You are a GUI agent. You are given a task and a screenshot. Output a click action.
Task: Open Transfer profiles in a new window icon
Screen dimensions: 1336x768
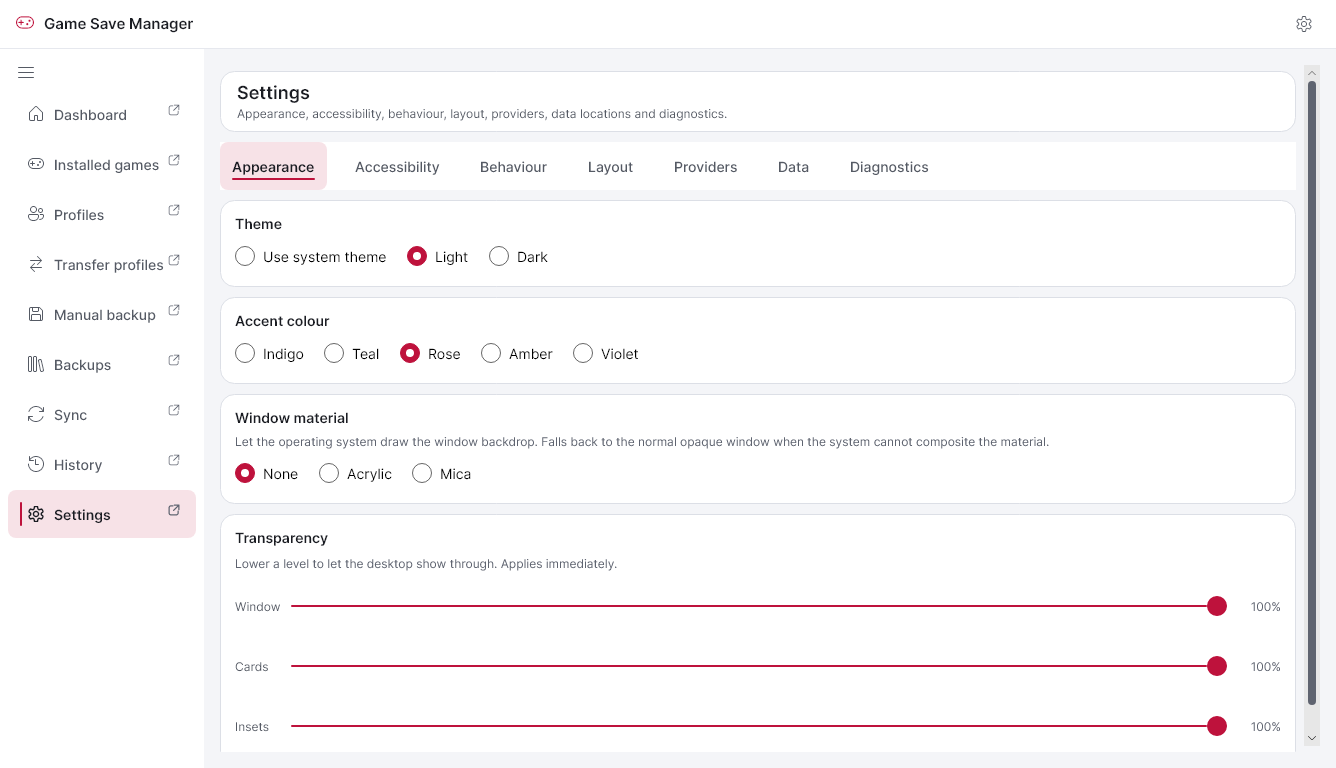click(x=174, y=260)
